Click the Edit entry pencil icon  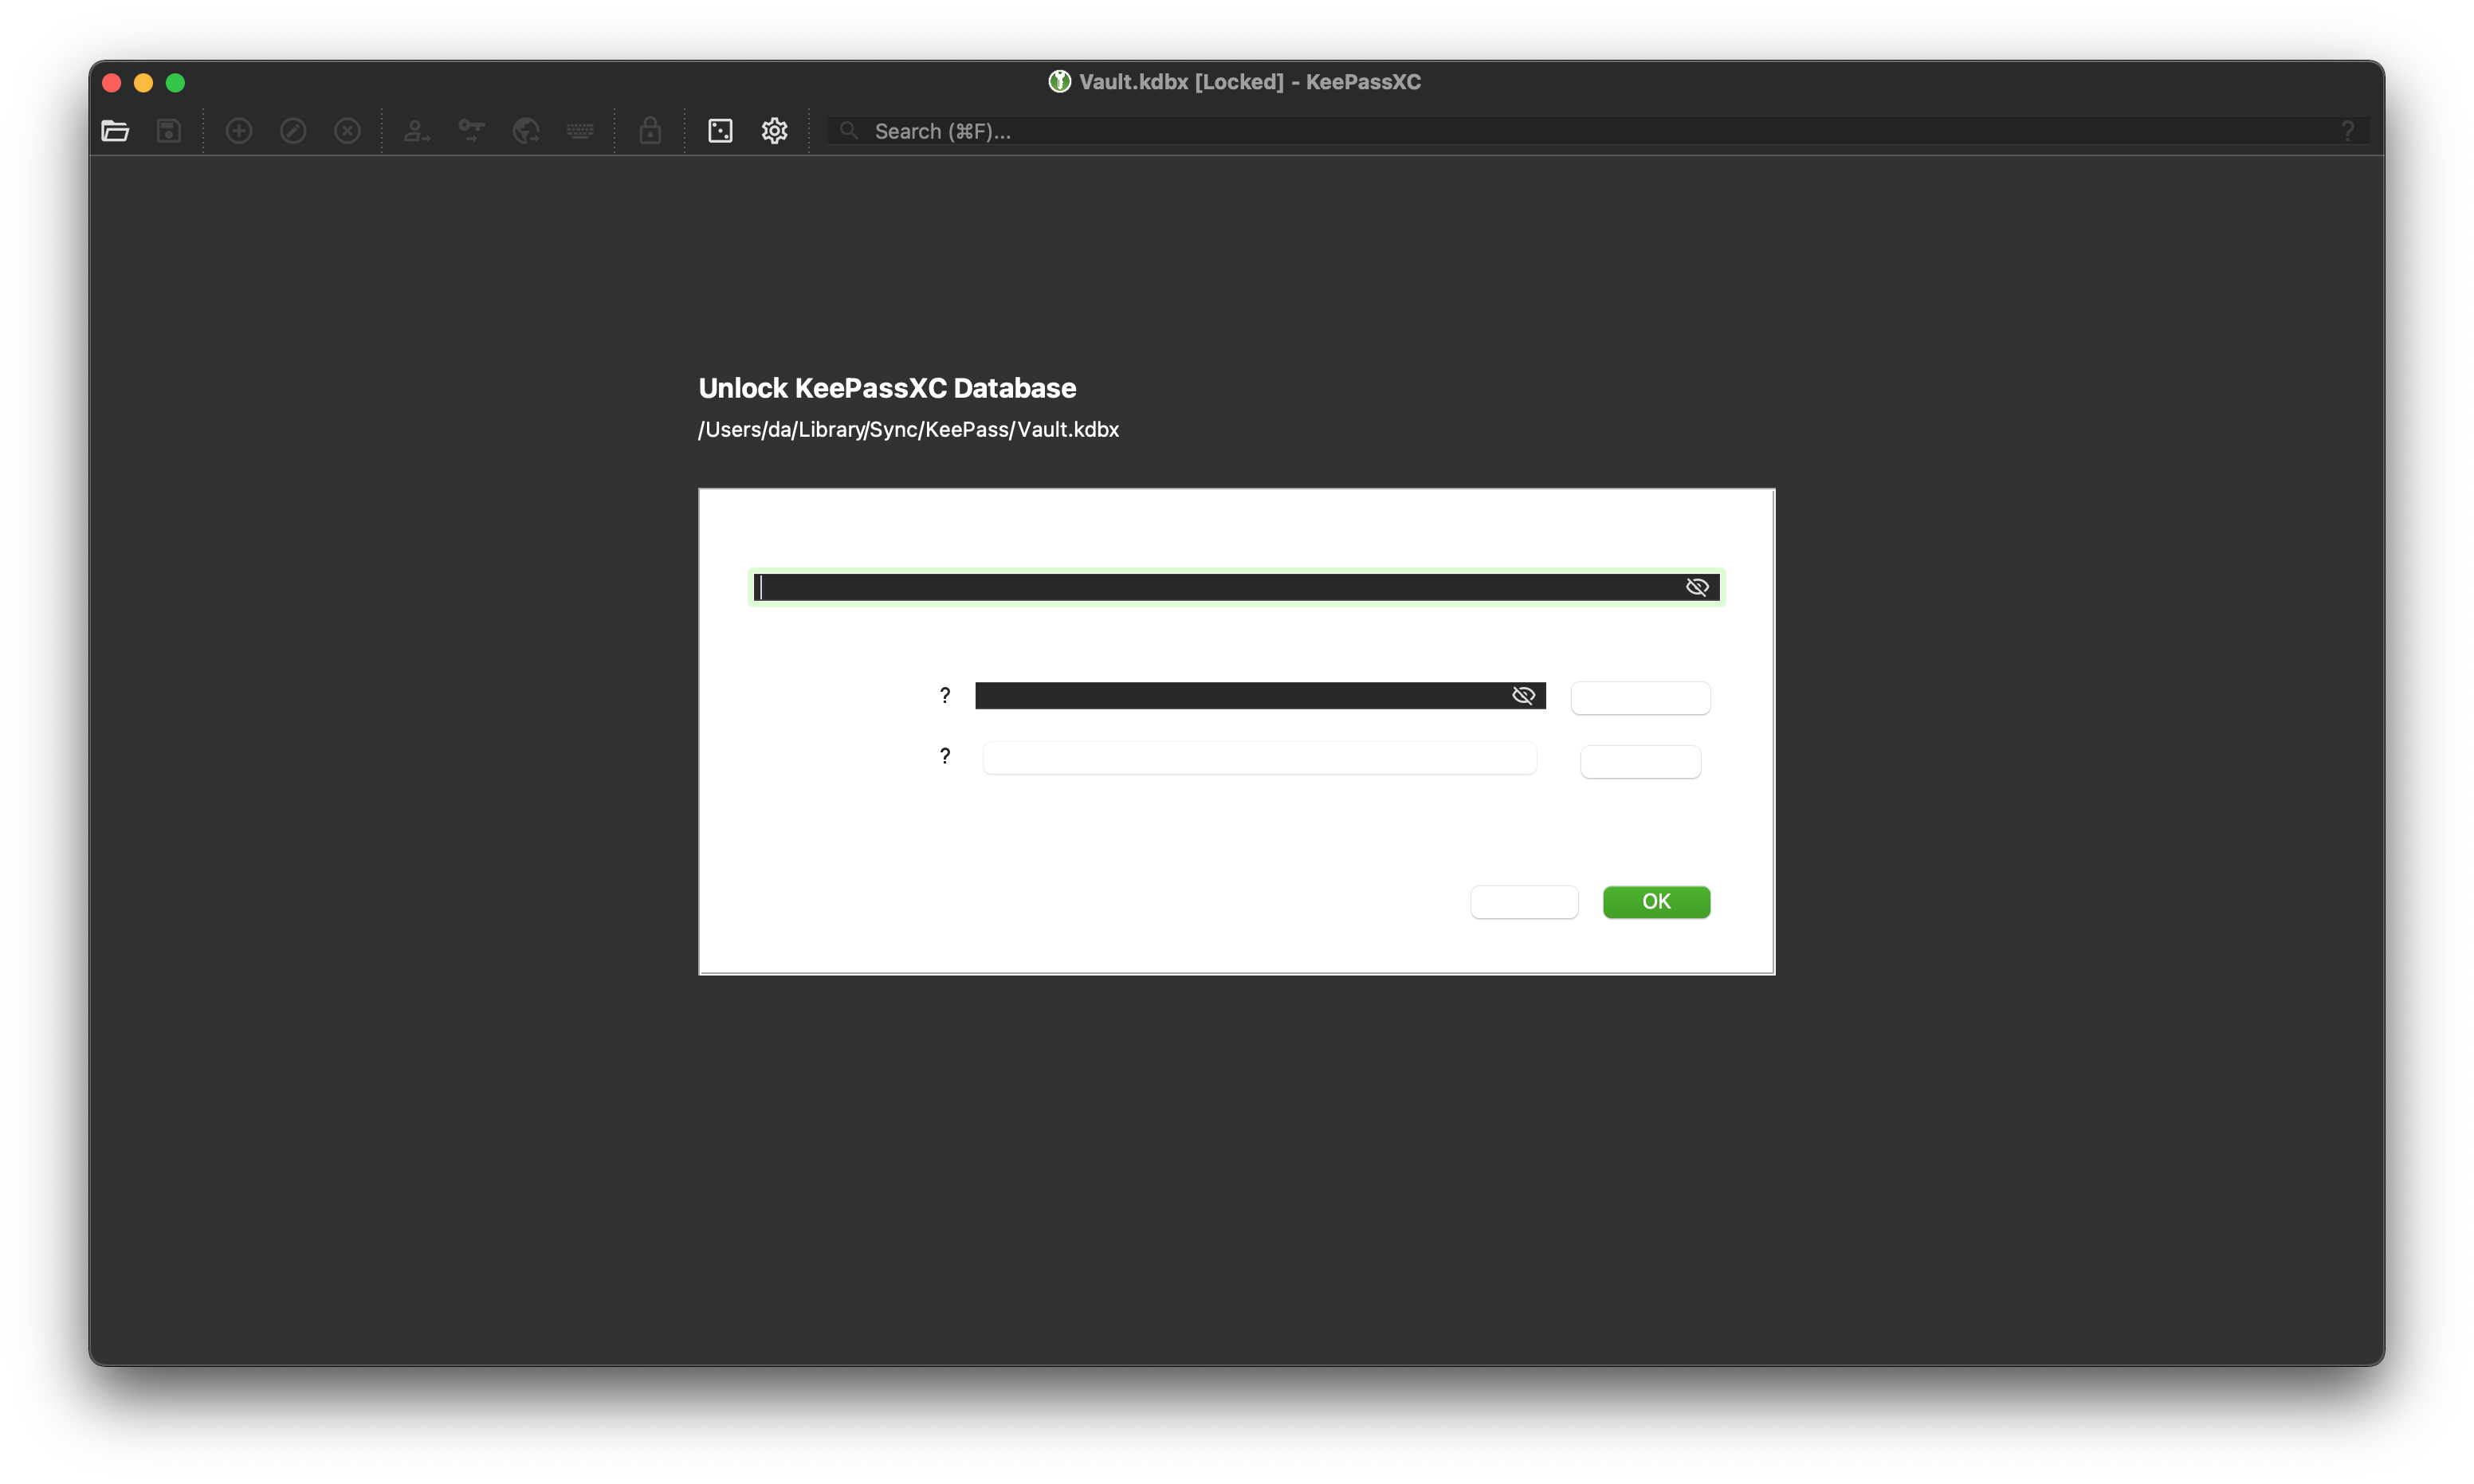coord(292,131)
